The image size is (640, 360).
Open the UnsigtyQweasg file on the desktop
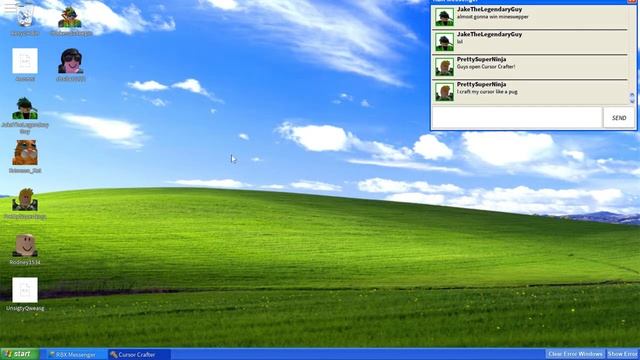pos(25,290)
